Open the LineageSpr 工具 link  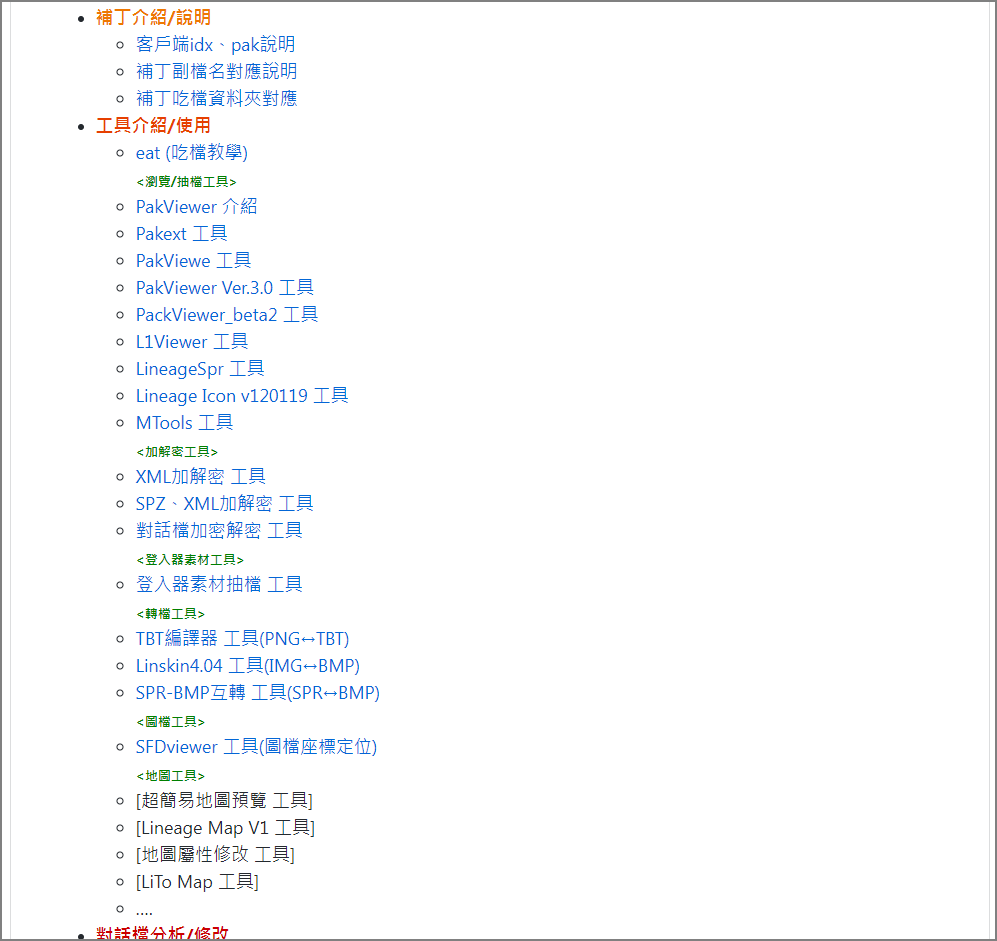pos(200,369)
